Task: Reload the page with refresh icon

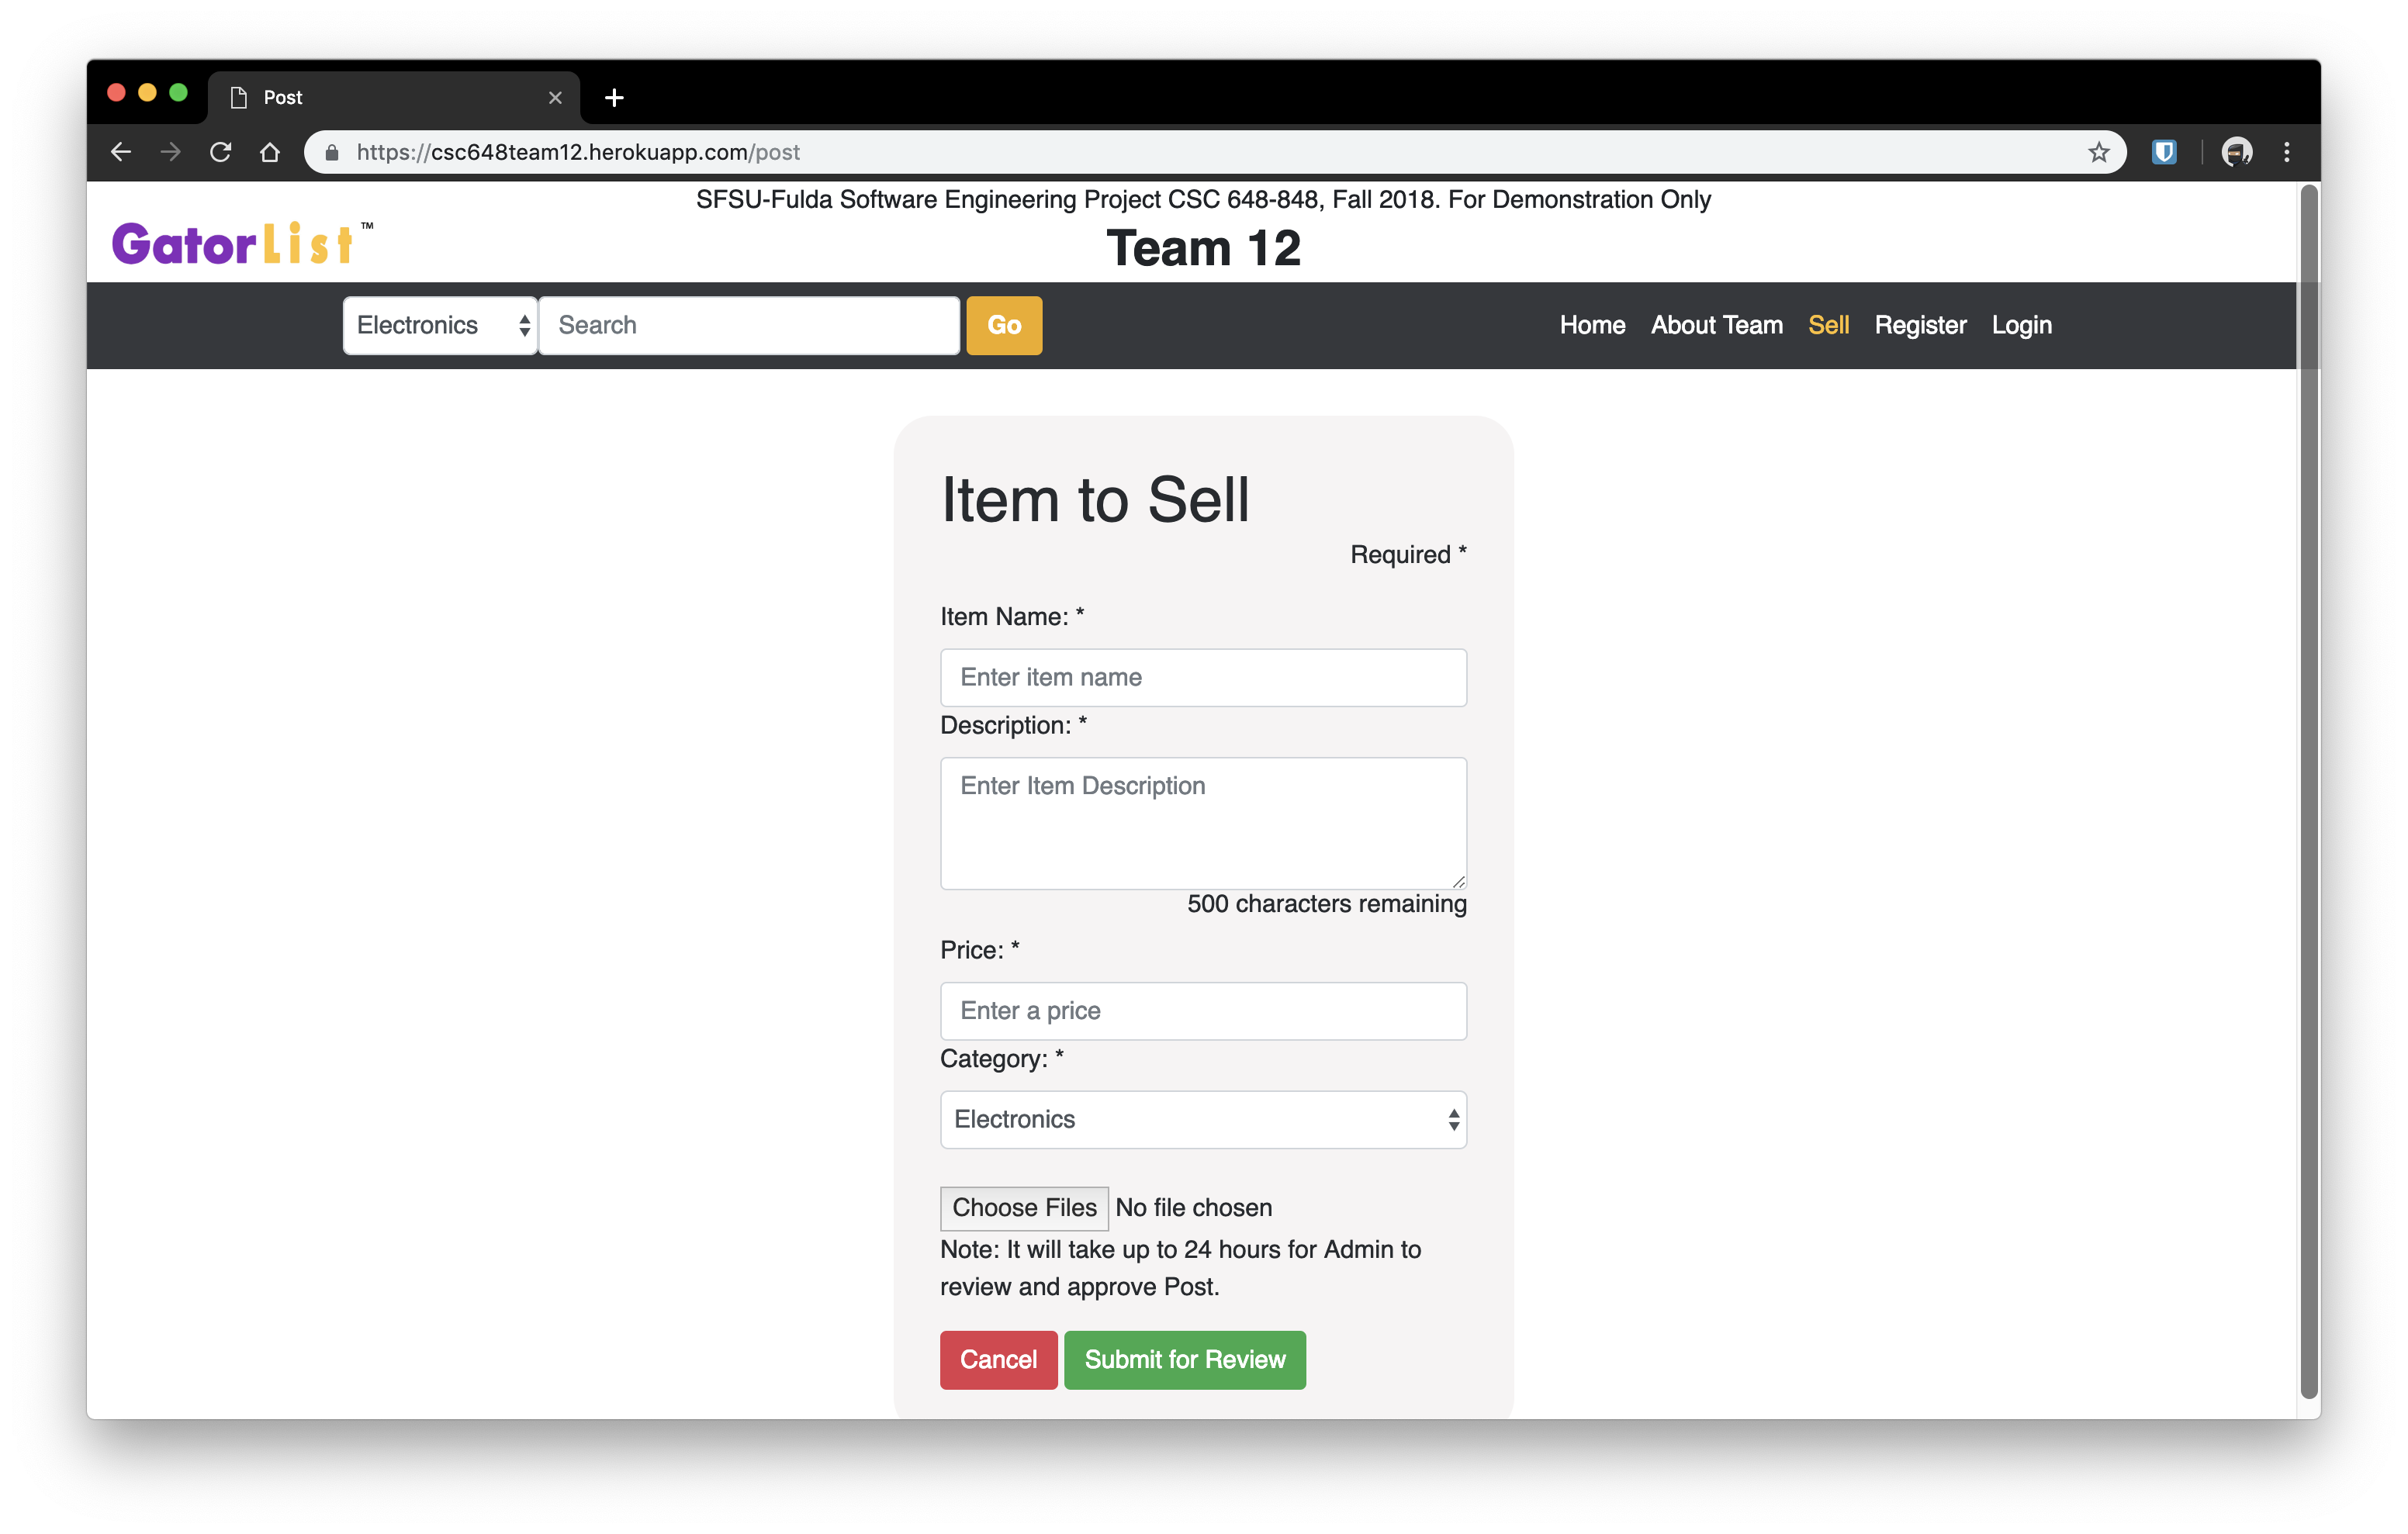Action: 220,152
